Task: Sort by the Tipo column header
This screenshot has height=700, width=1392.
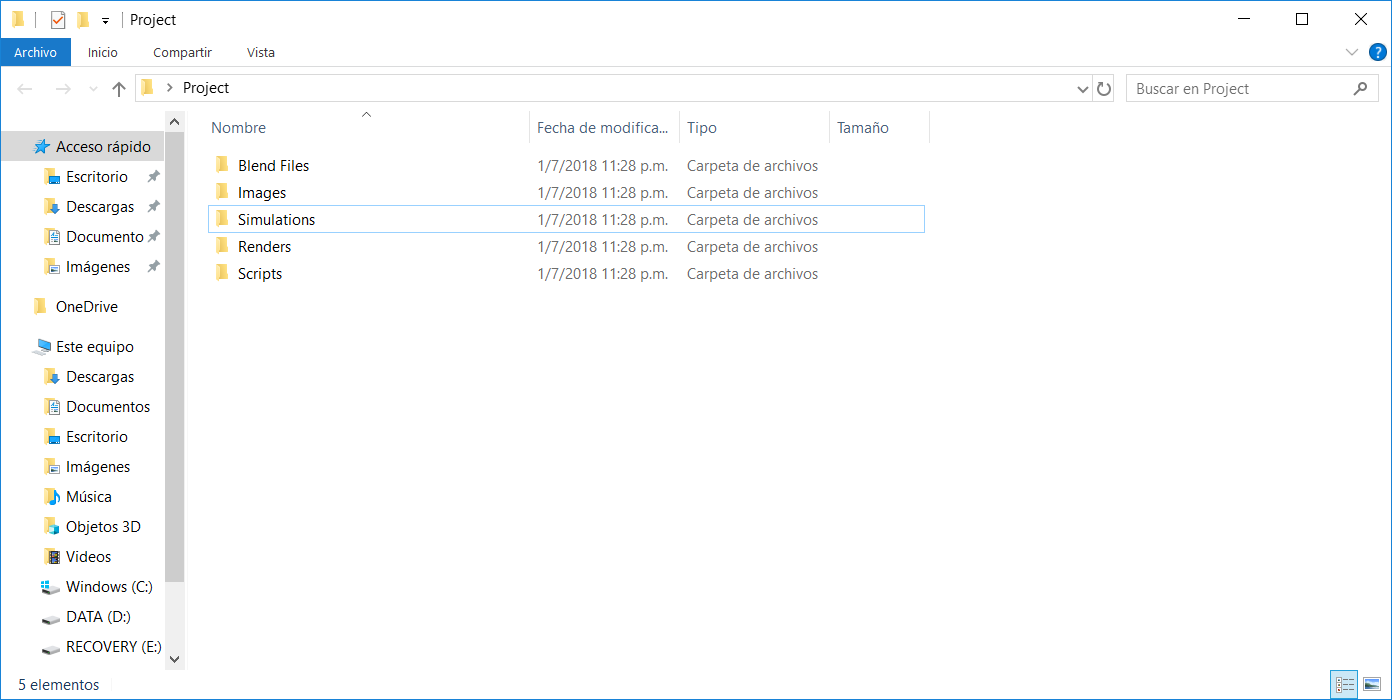Action: 755,128
